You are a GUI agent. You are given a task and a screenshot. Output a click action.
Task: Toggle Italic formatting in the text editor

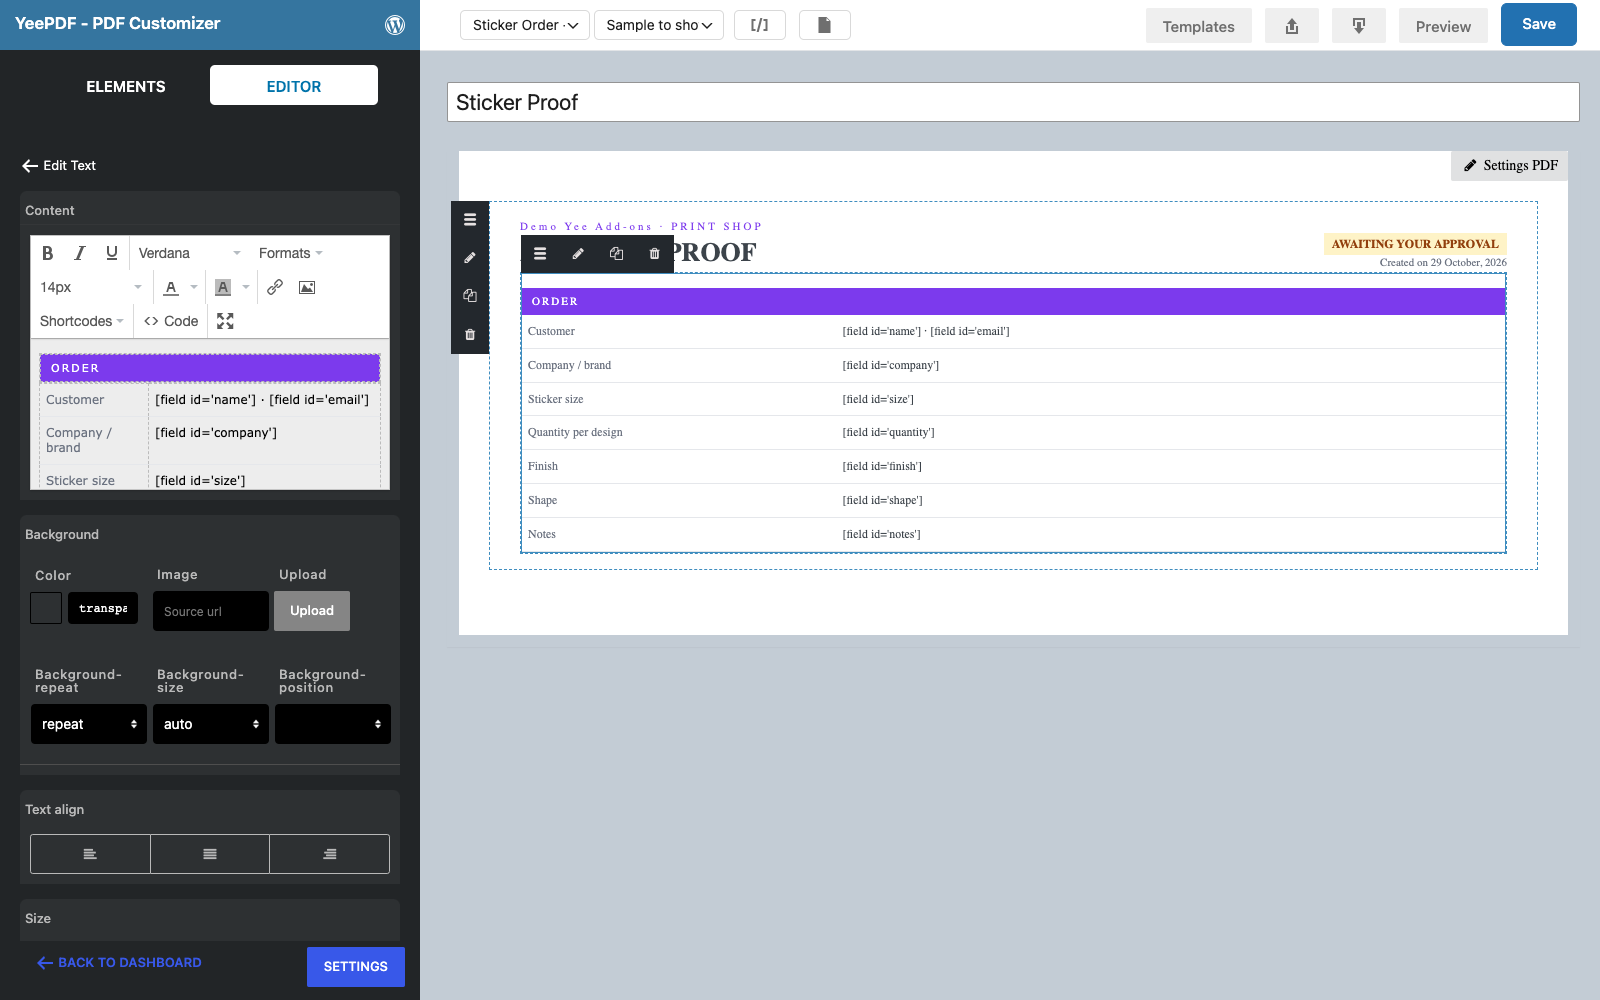pos(80,253)
